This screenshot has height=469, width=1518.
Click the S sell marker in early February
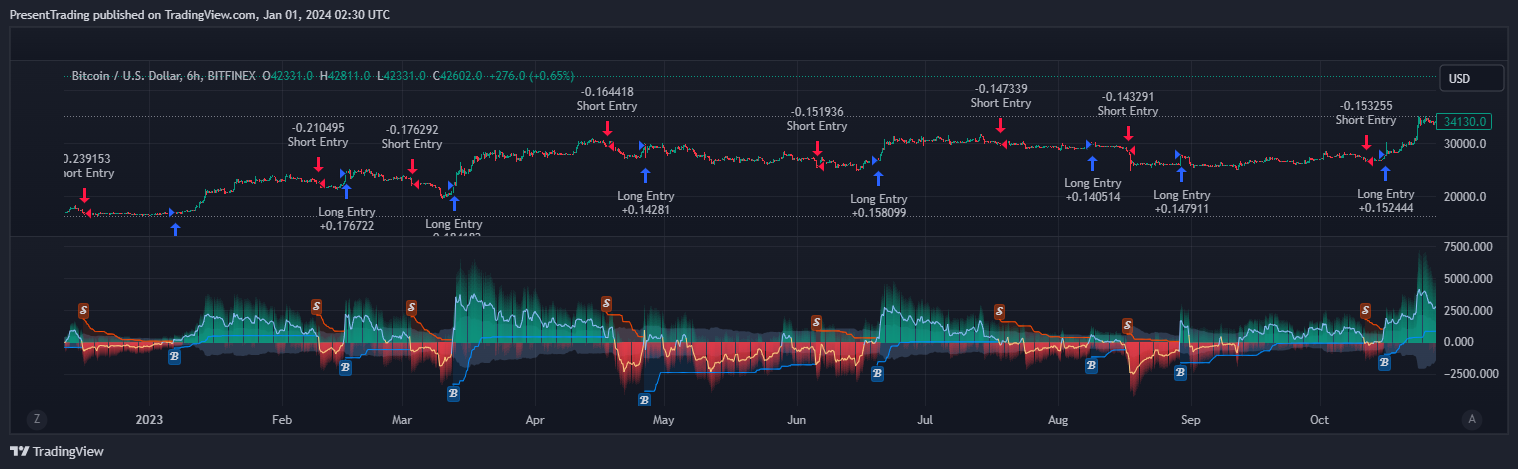pos(317,306)
